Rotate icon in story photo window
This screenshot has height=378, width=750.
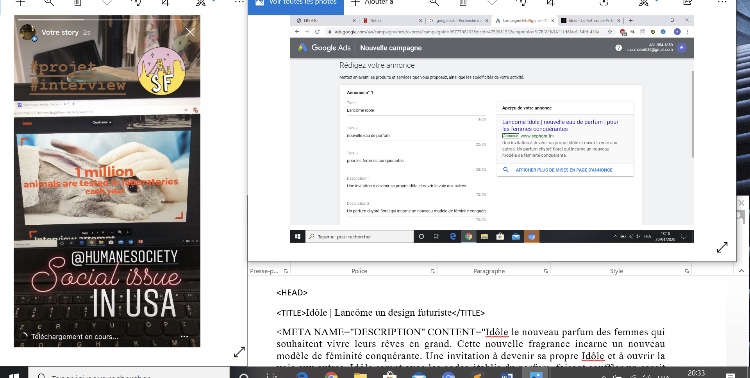click(x=136, y=3)
